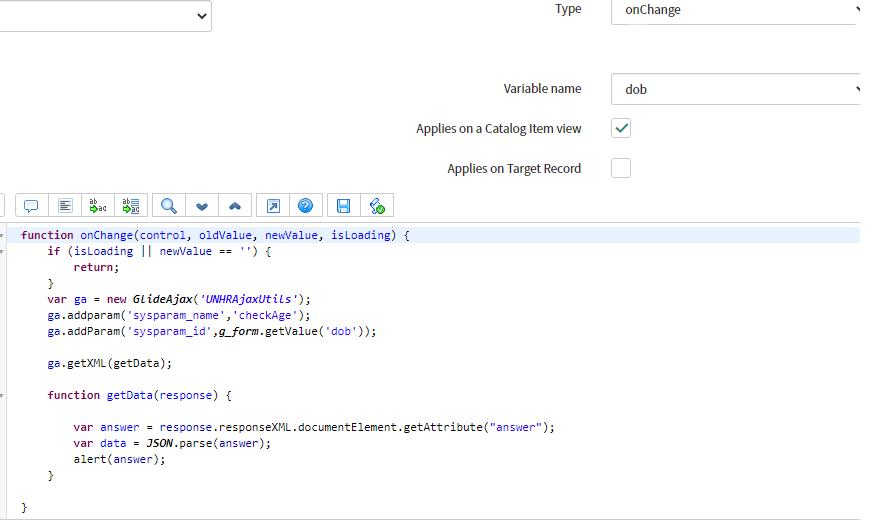Viewport: 875px width, 529px height.
Task: Open Variable name dropdown showing dob
Action: click(735, 89)
